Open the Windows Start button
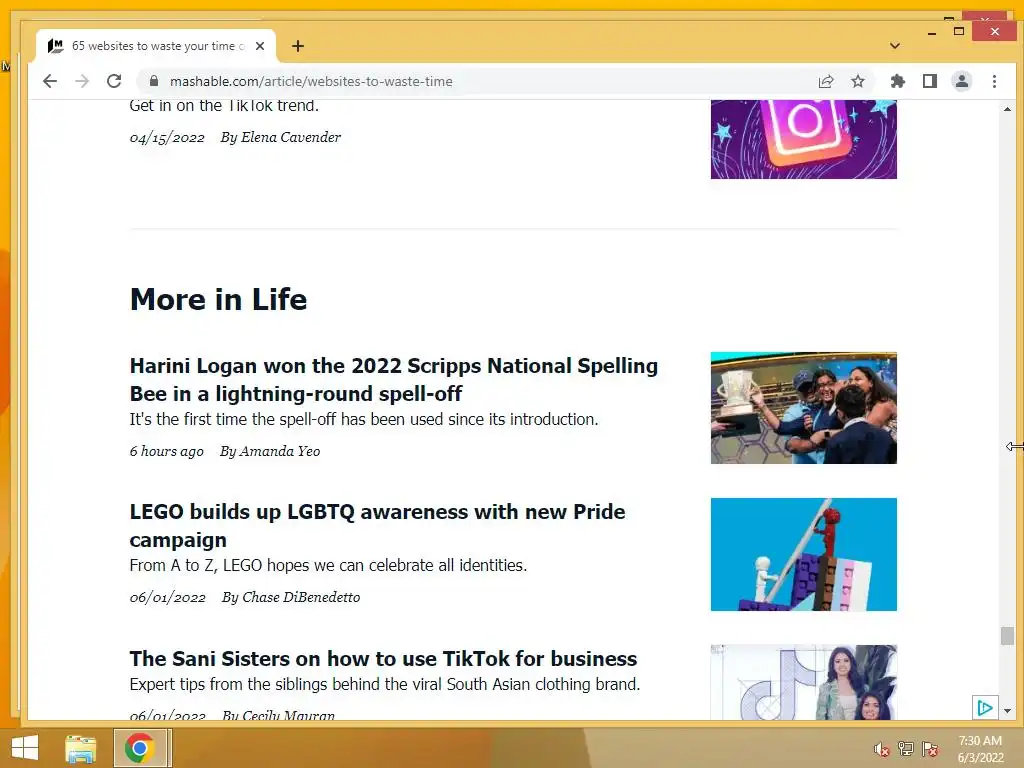The height and width of the screenshot is (768, 1024). coord(25,748)
